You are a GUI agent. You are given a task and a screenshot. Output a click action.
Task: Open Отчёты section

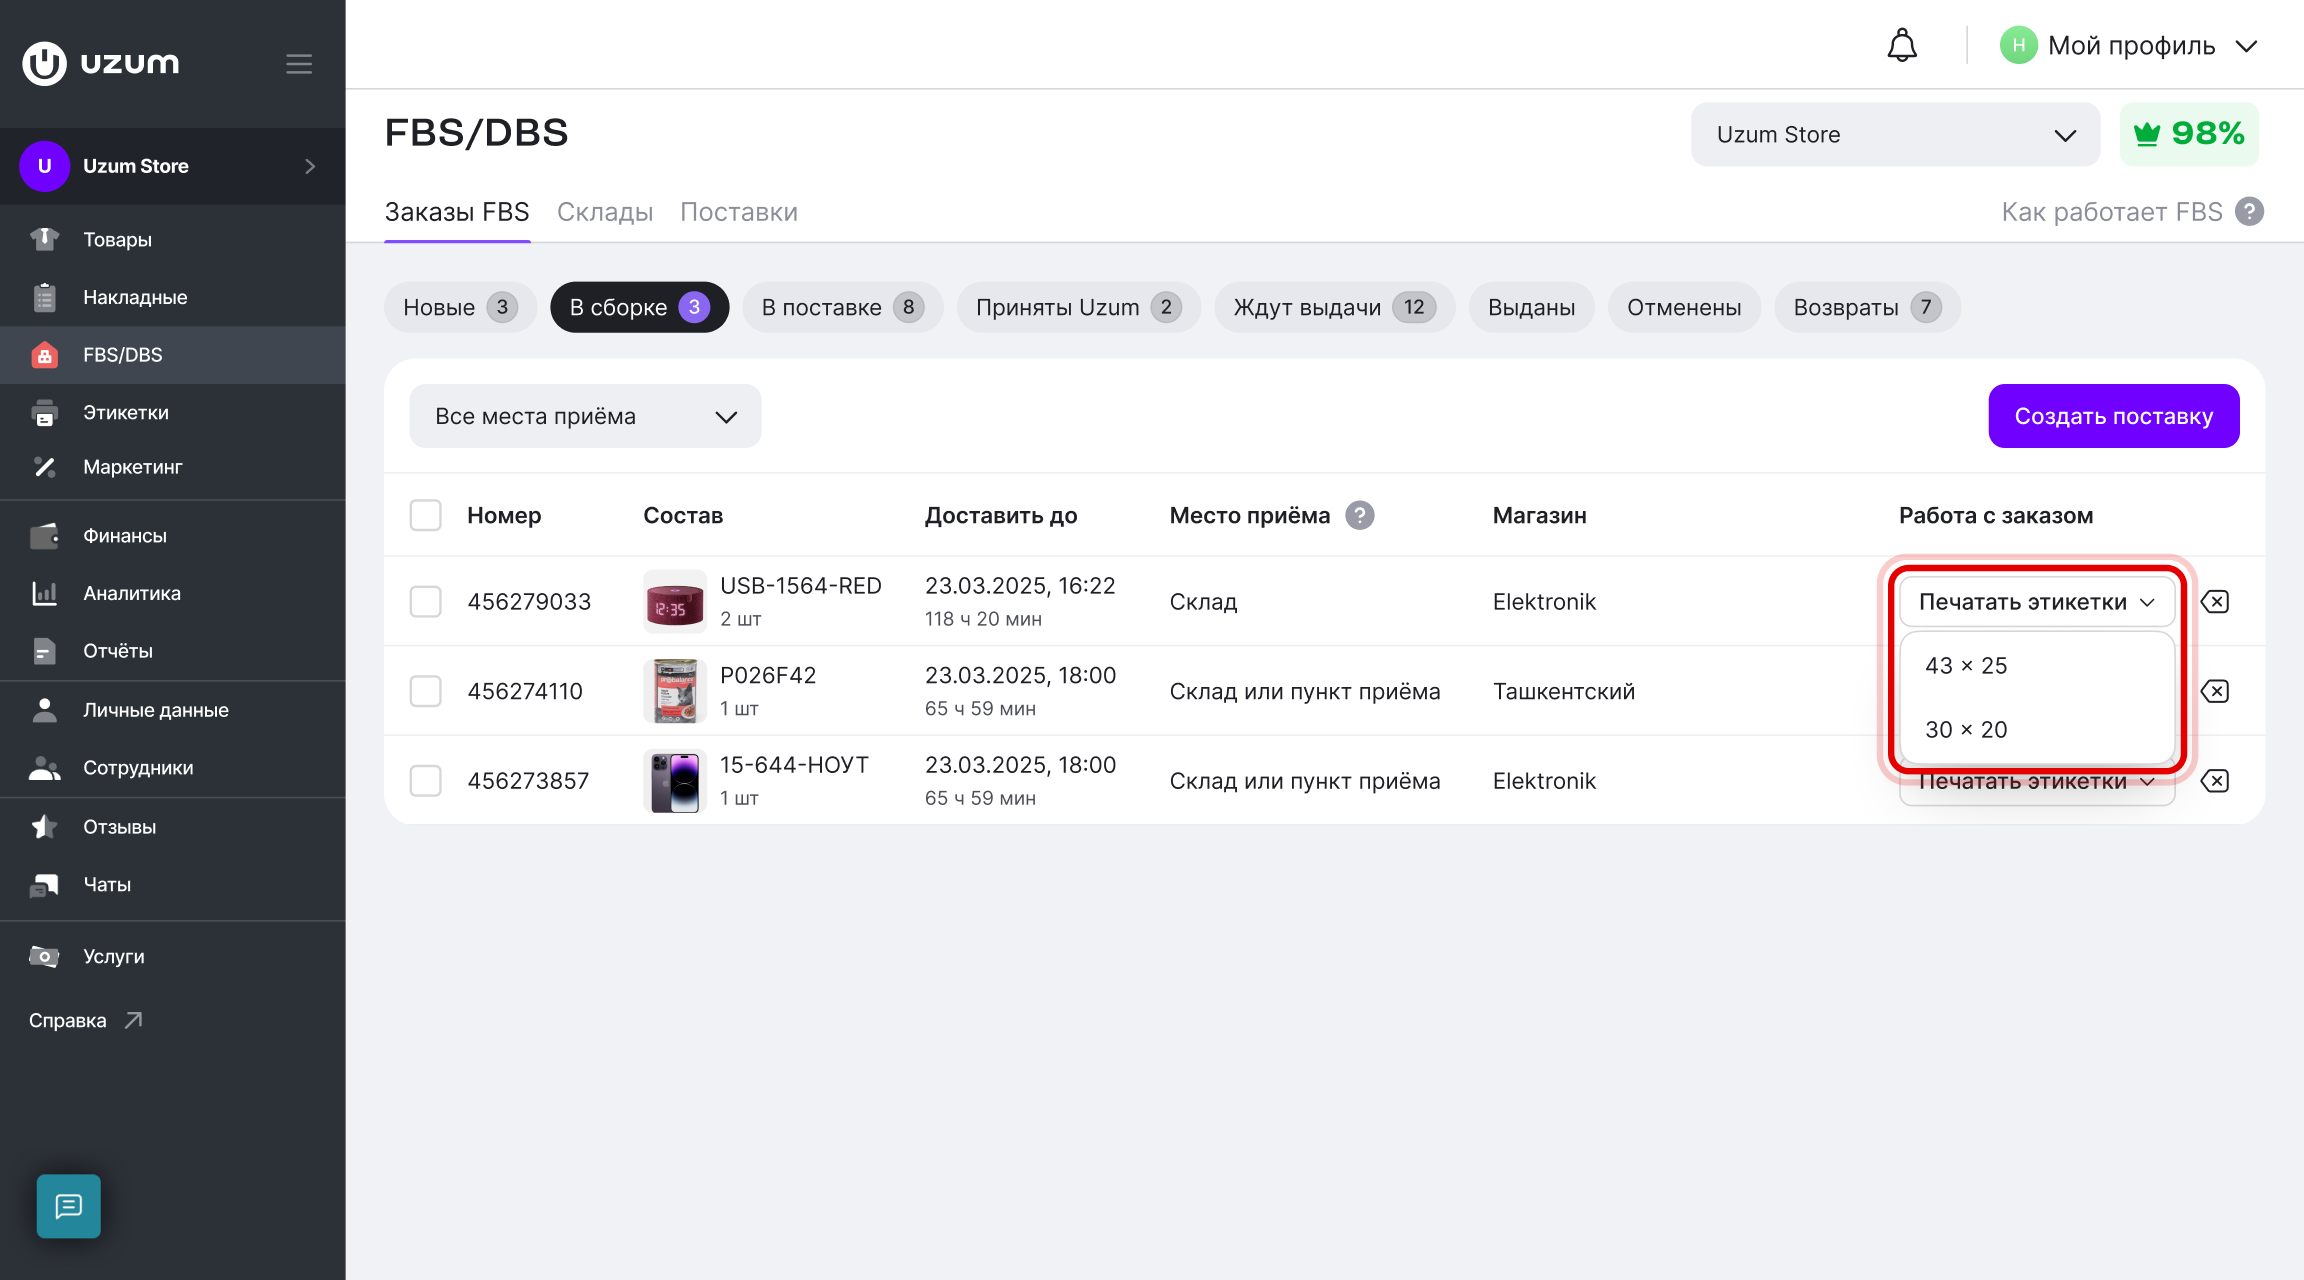172,651
